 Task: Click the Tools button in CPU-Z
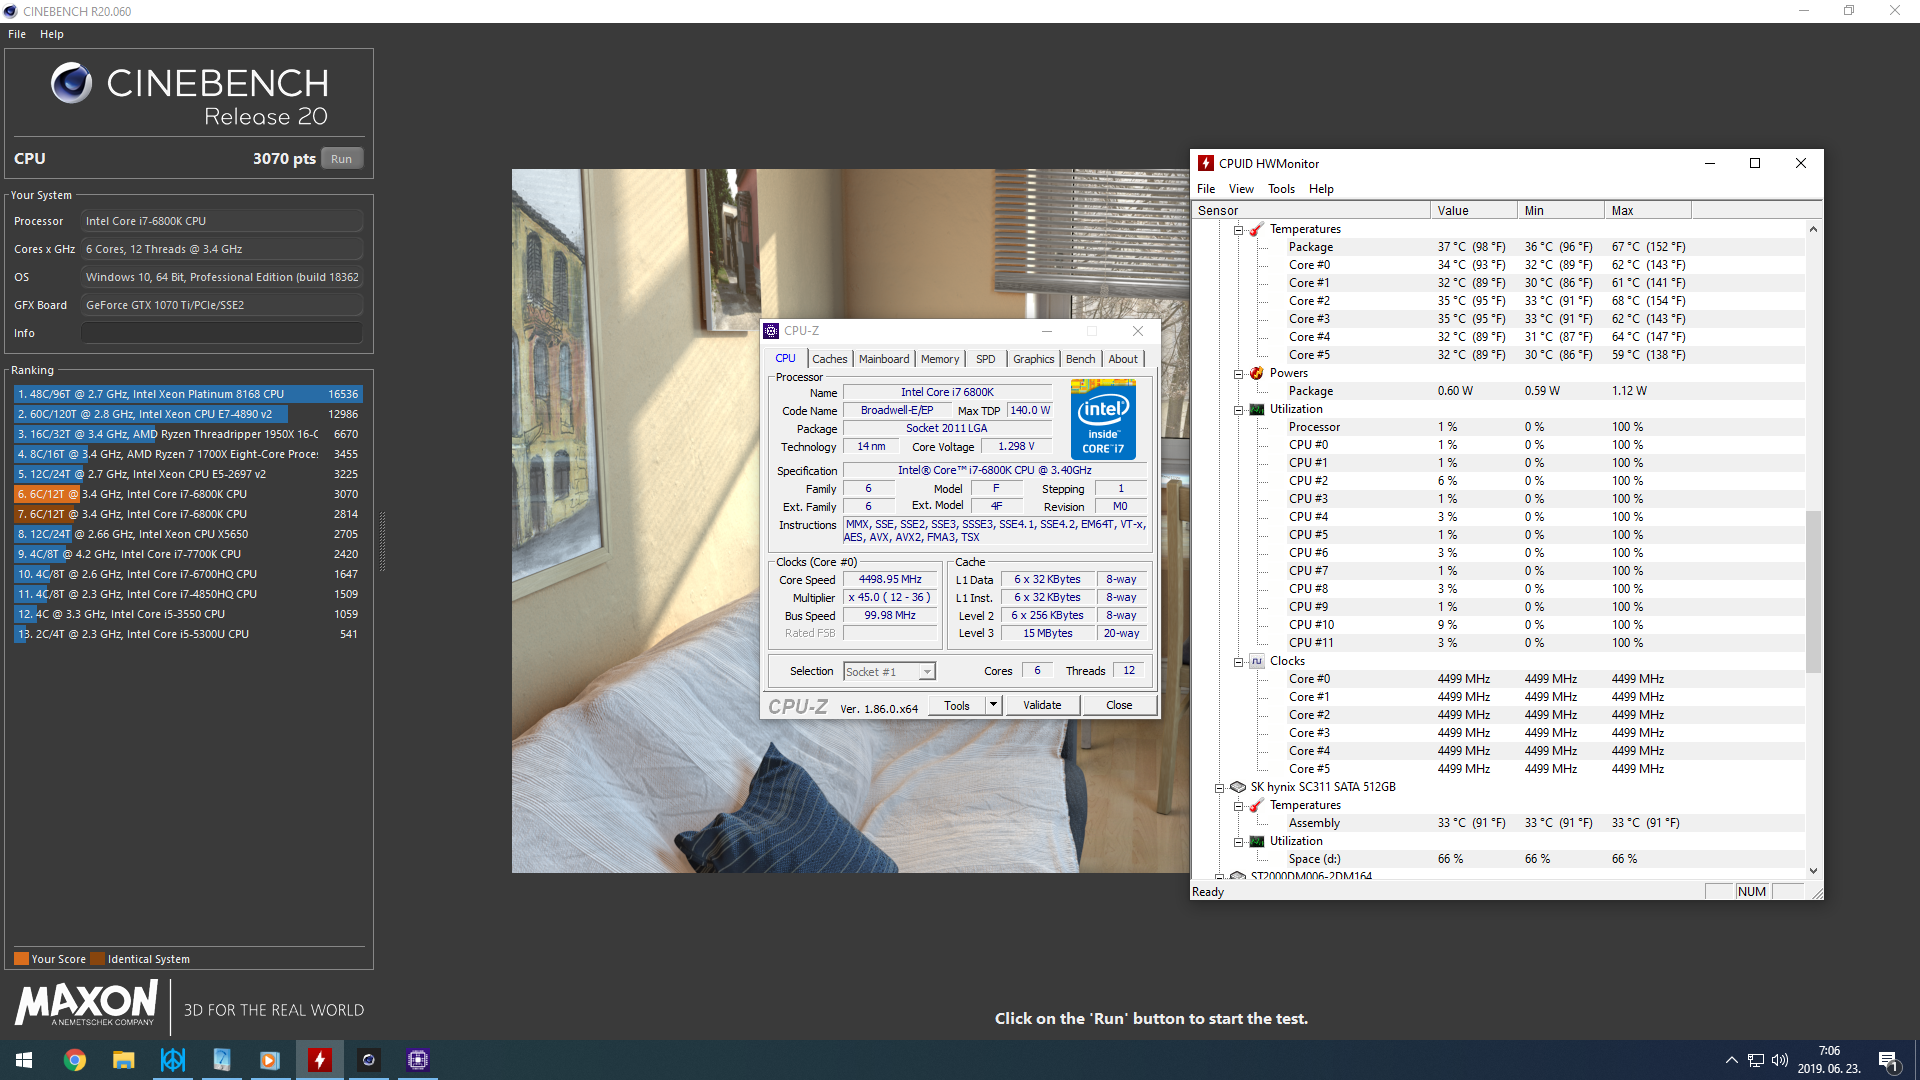click(x=957, y=705)
